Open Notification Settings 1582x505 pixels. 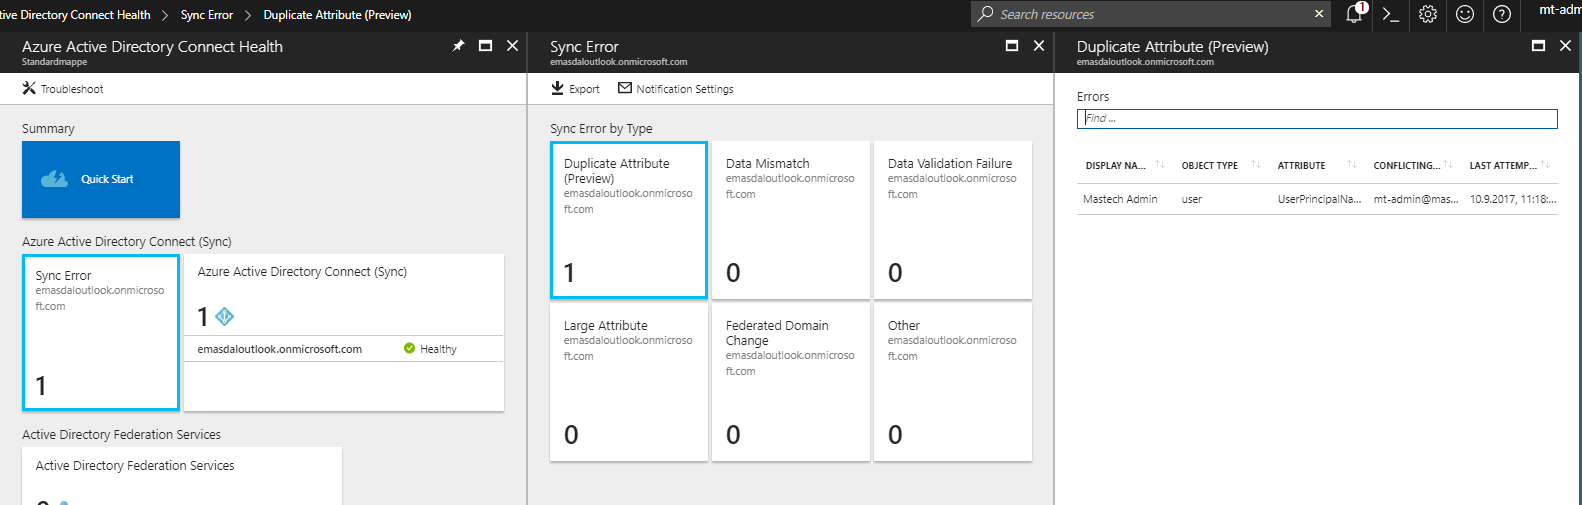coord(676,89)
